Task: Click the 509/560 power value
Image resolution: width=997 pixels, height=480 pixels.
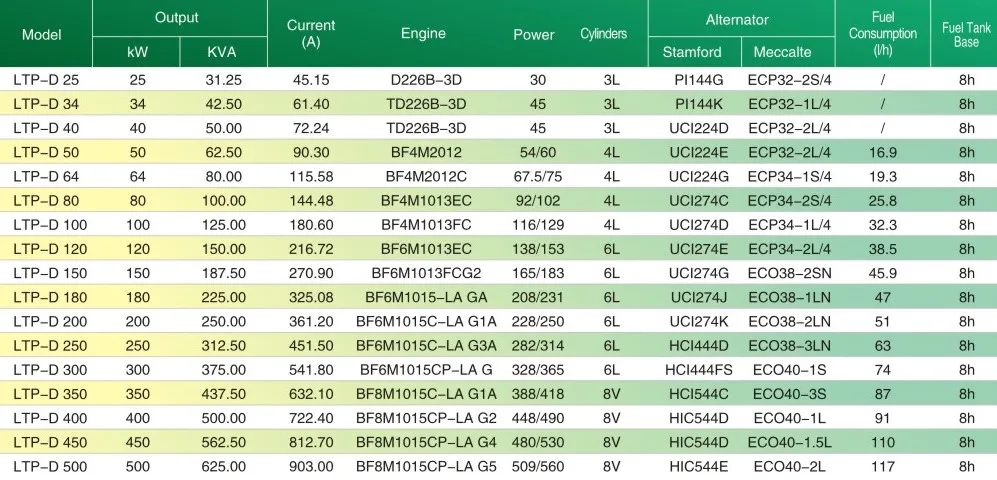Action: [x=537, y=466]
